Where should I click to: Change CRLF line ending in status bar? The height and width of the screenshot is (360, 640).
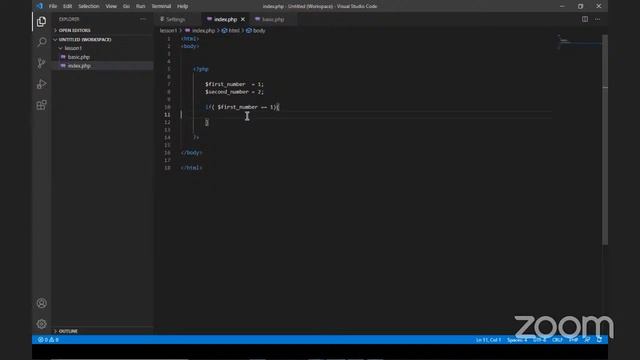click(557, 340)
